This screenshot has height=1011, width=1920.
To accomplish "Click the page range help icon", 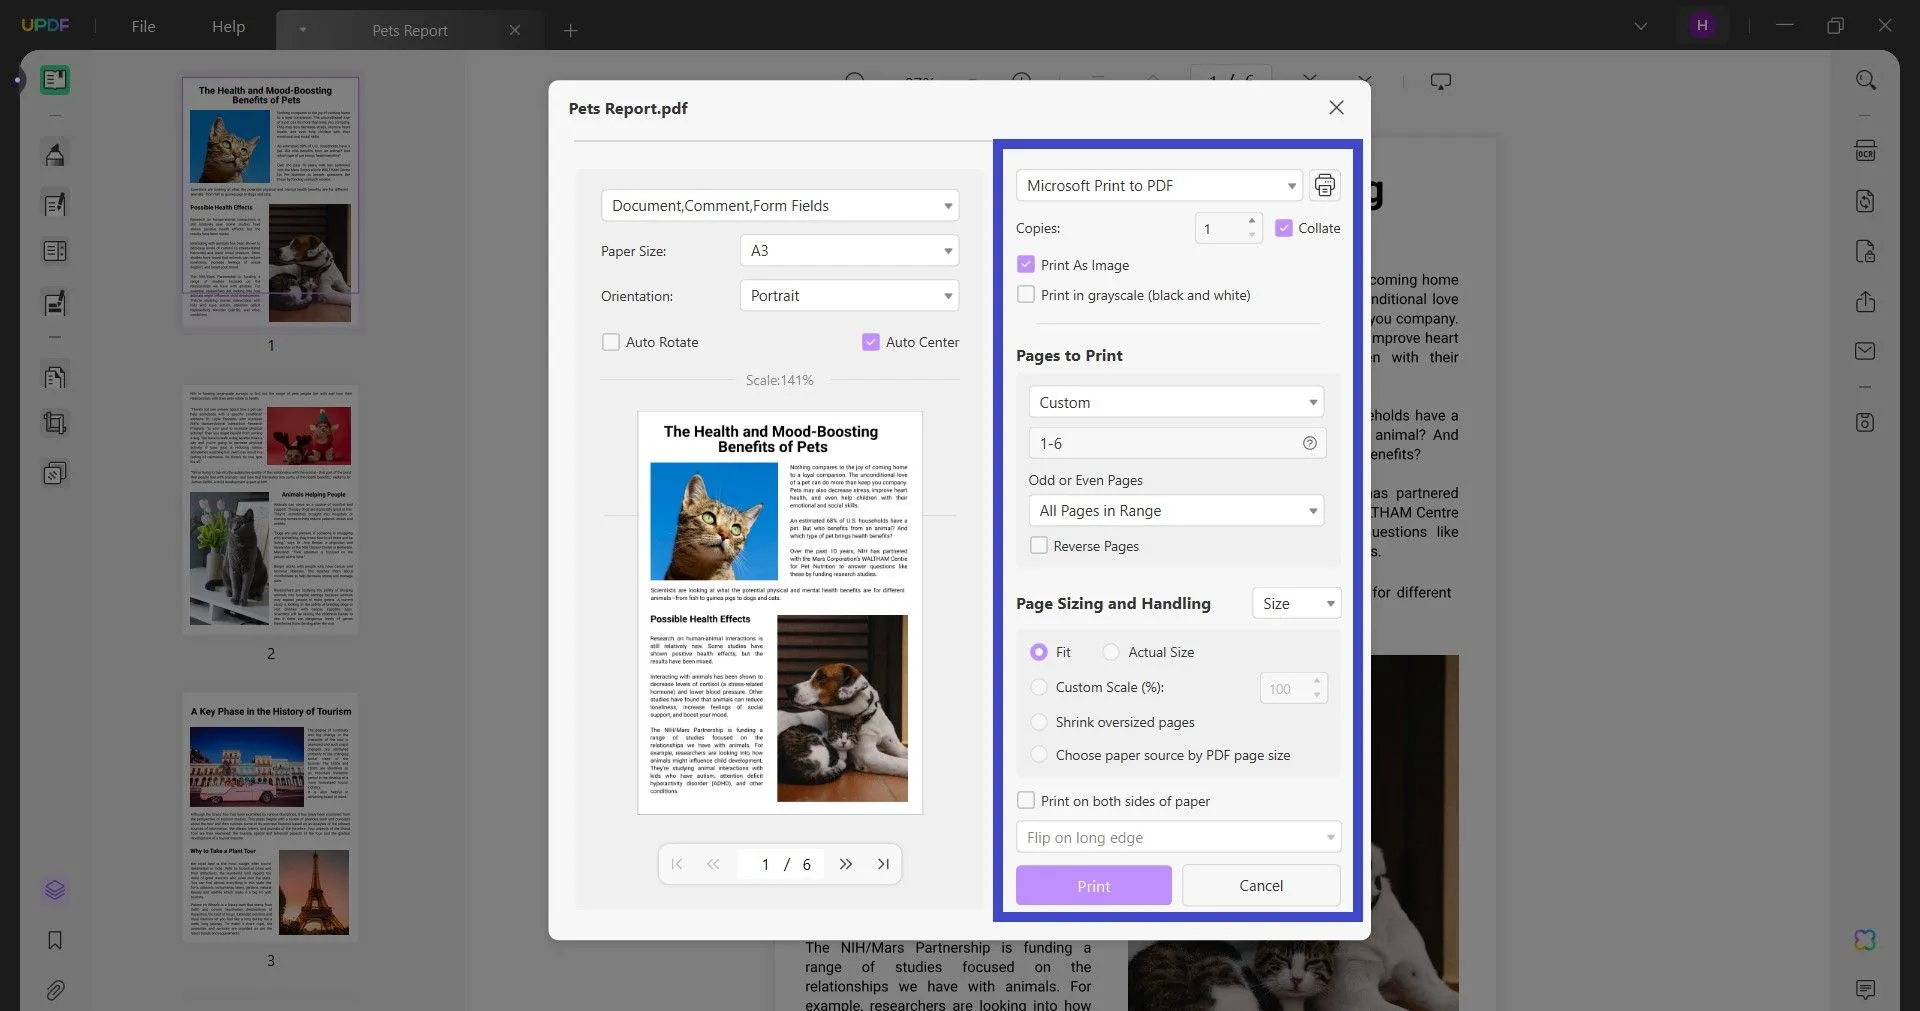I will click(x=1309, y=443).
